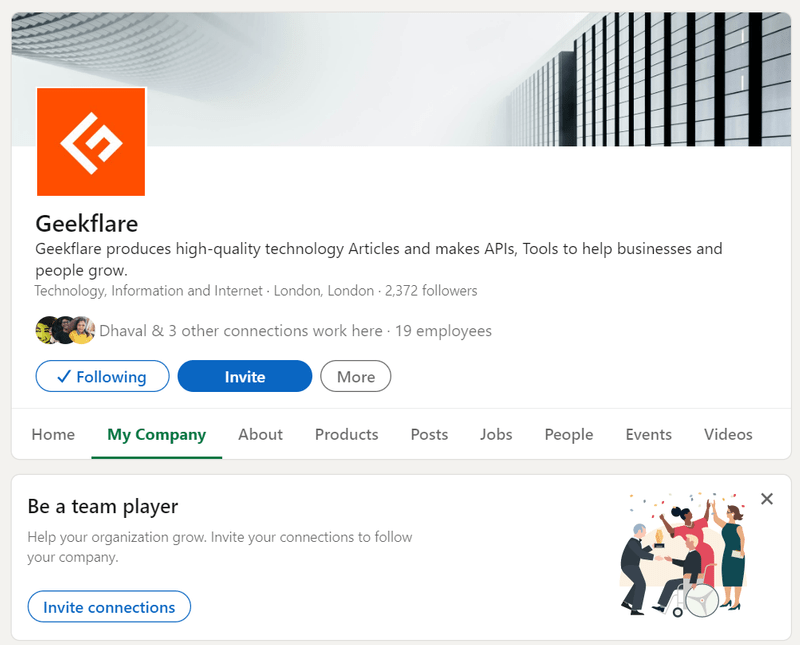Click the Invite connections button
The image size is (800, 645).
pyautogui.click(x=109, y=607)
